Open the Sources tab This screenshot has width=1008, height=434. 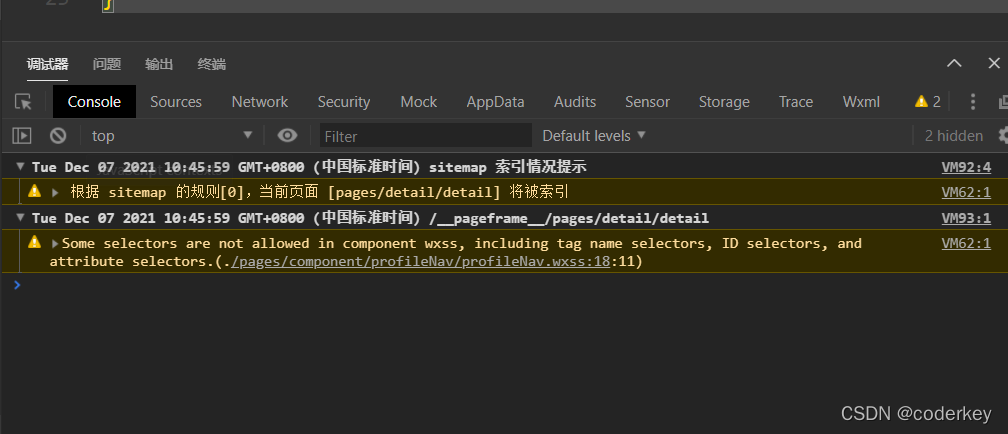pos(176,102)
